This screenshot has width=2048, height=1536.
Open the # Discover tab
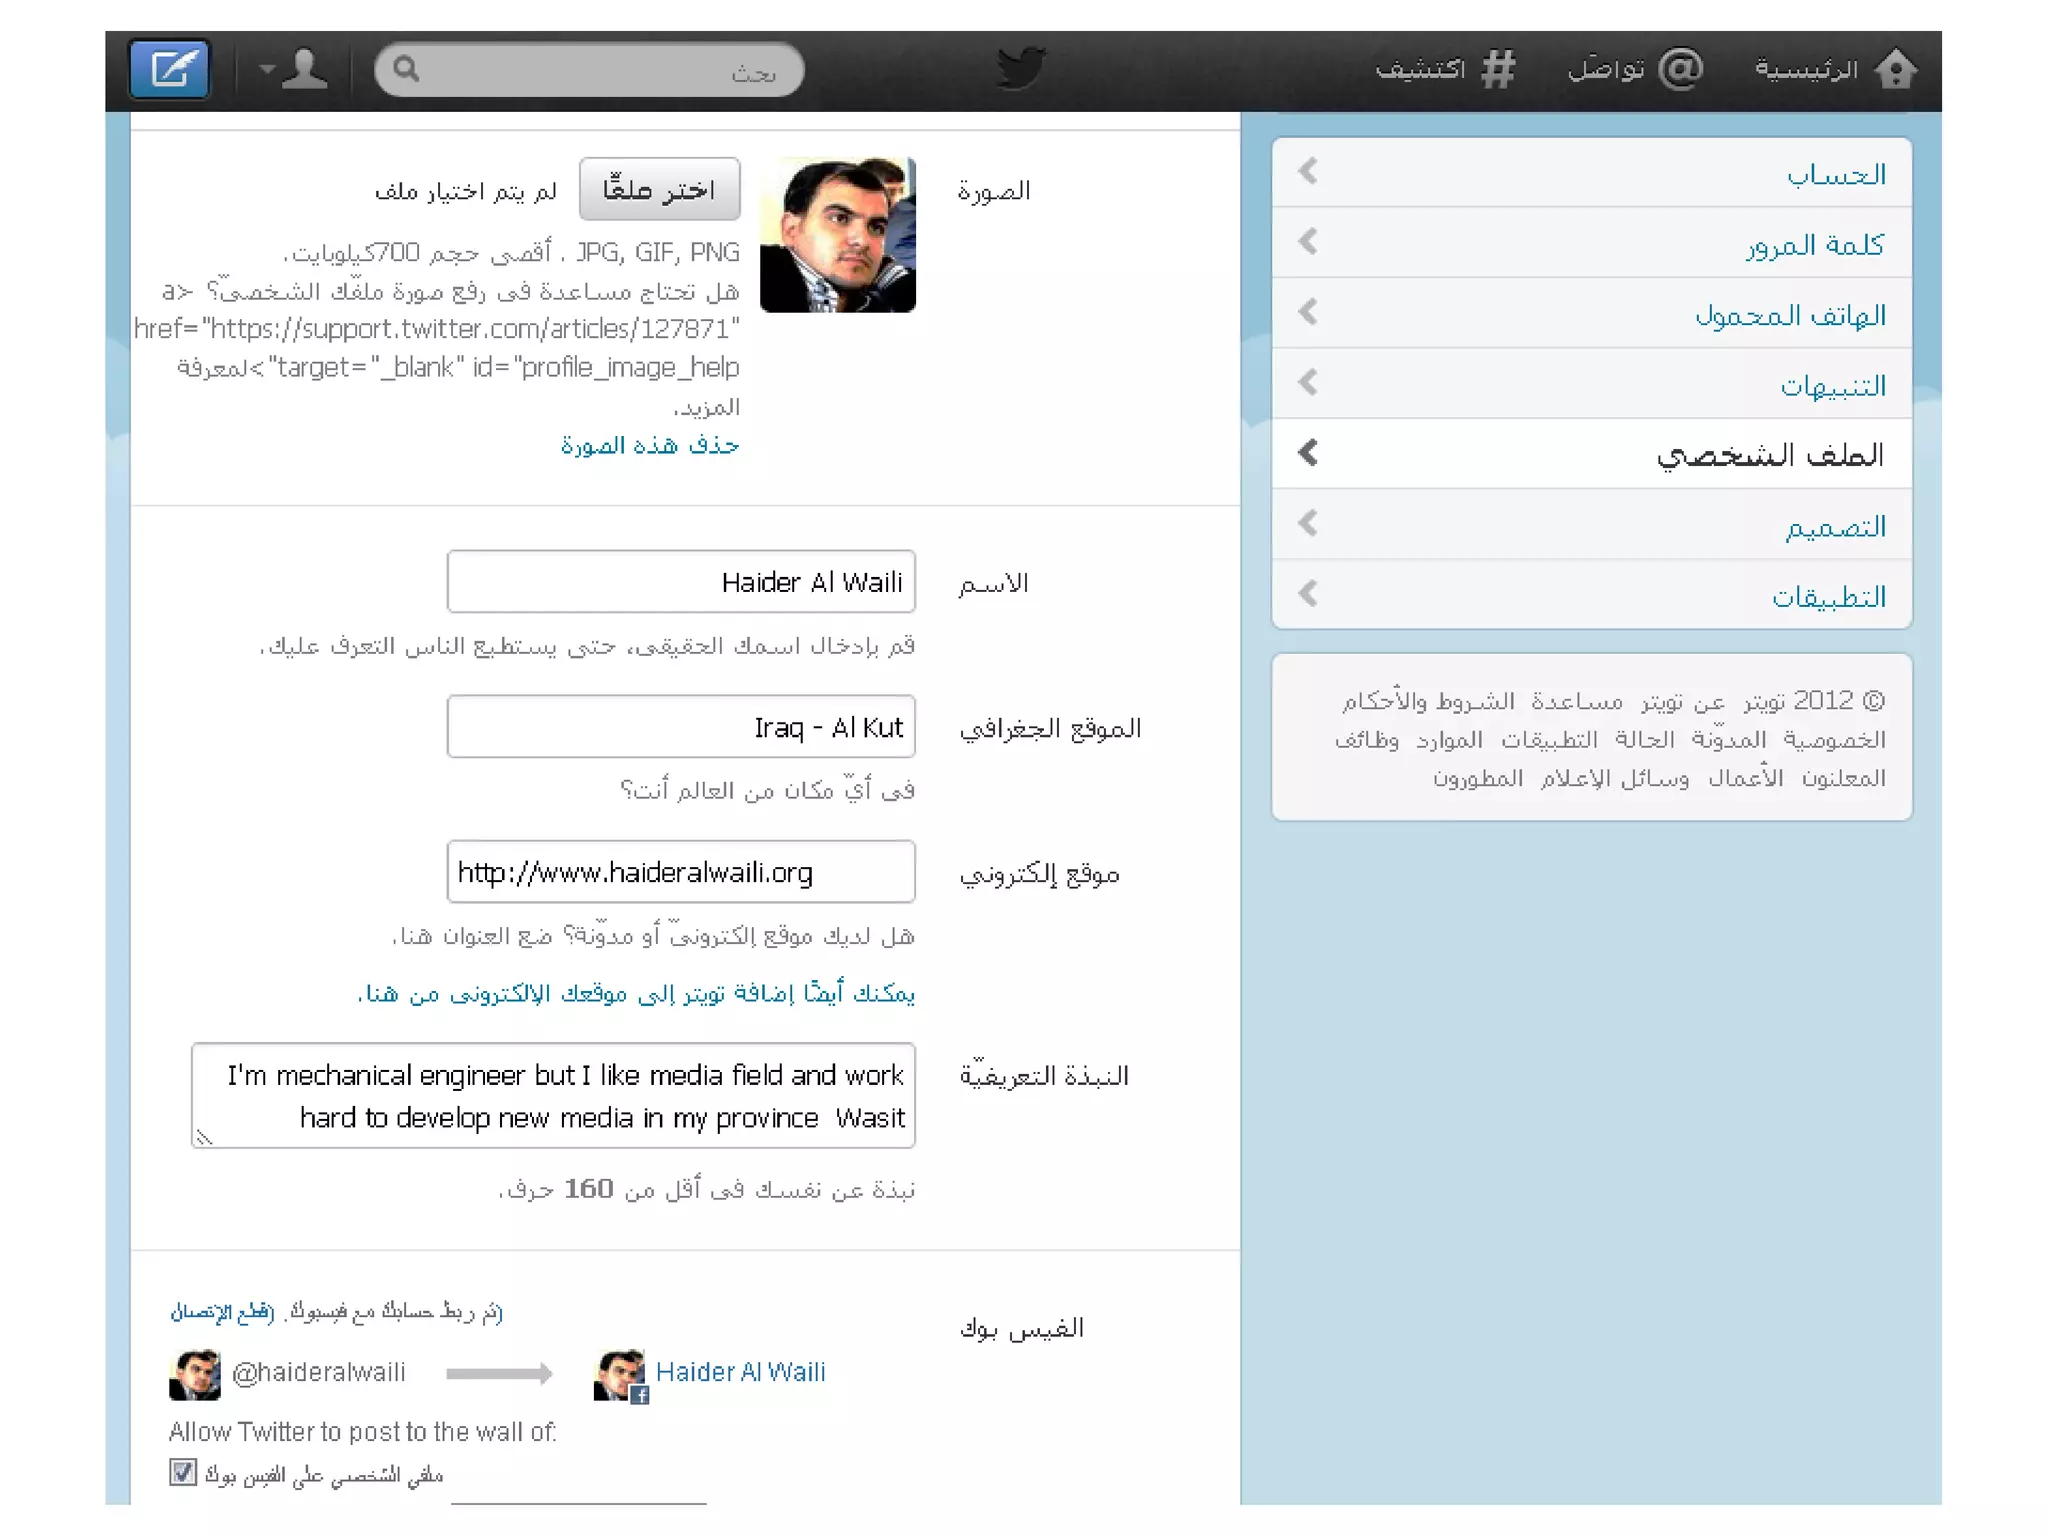tap(1446, 69)
